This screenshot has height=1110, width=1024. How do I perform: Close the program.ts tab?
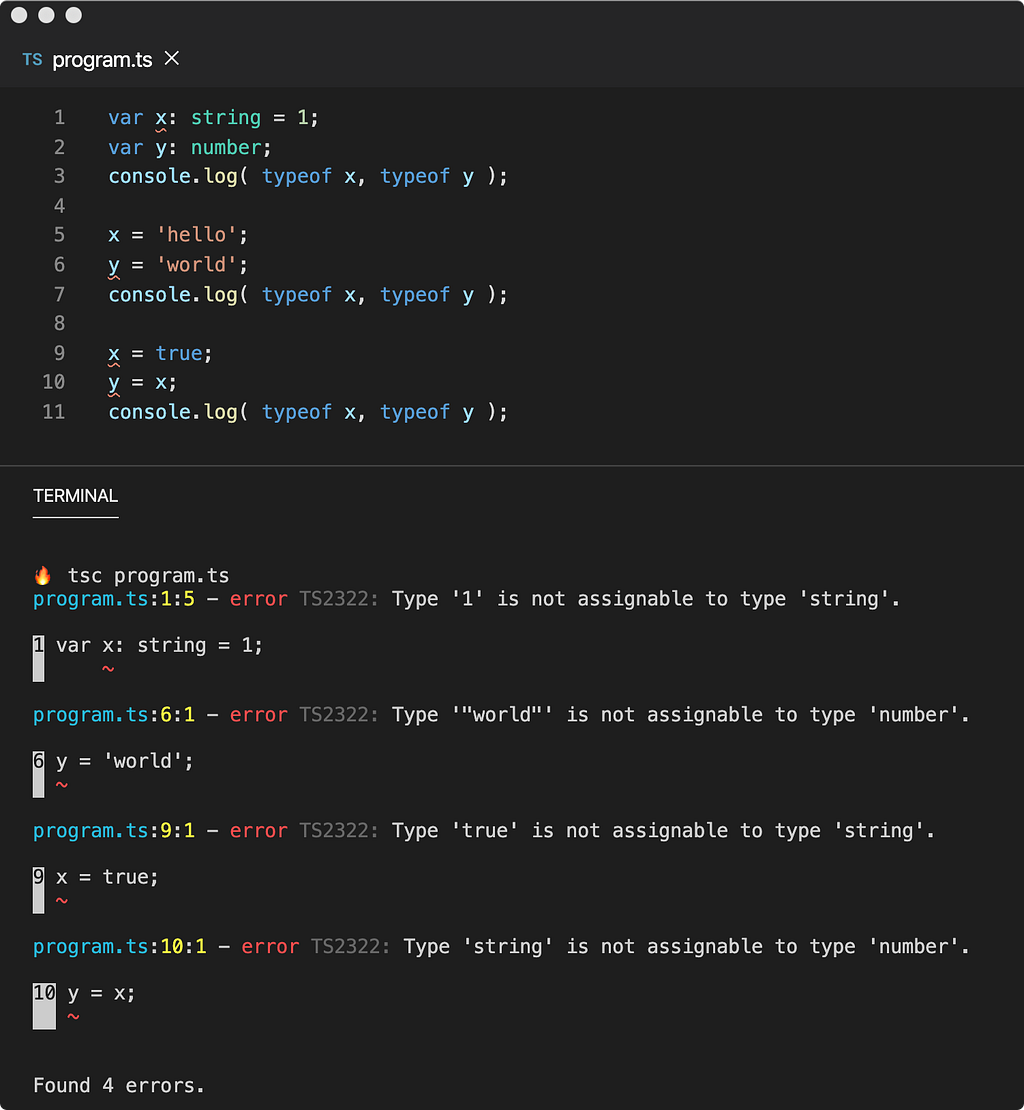click(x=171, y=59)
